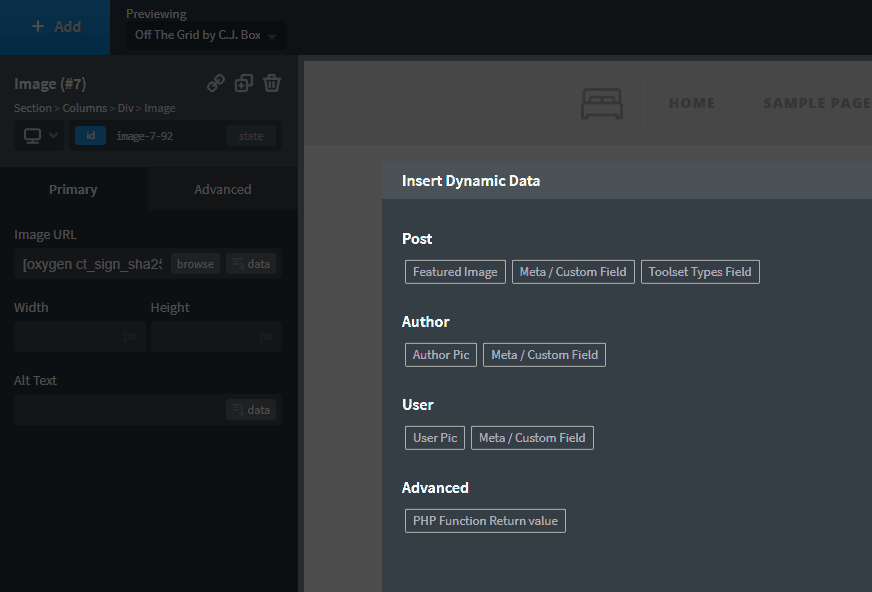Click the browse button for Image URL
This screenshot has width=872, height=592.
(x=195, y=263)
